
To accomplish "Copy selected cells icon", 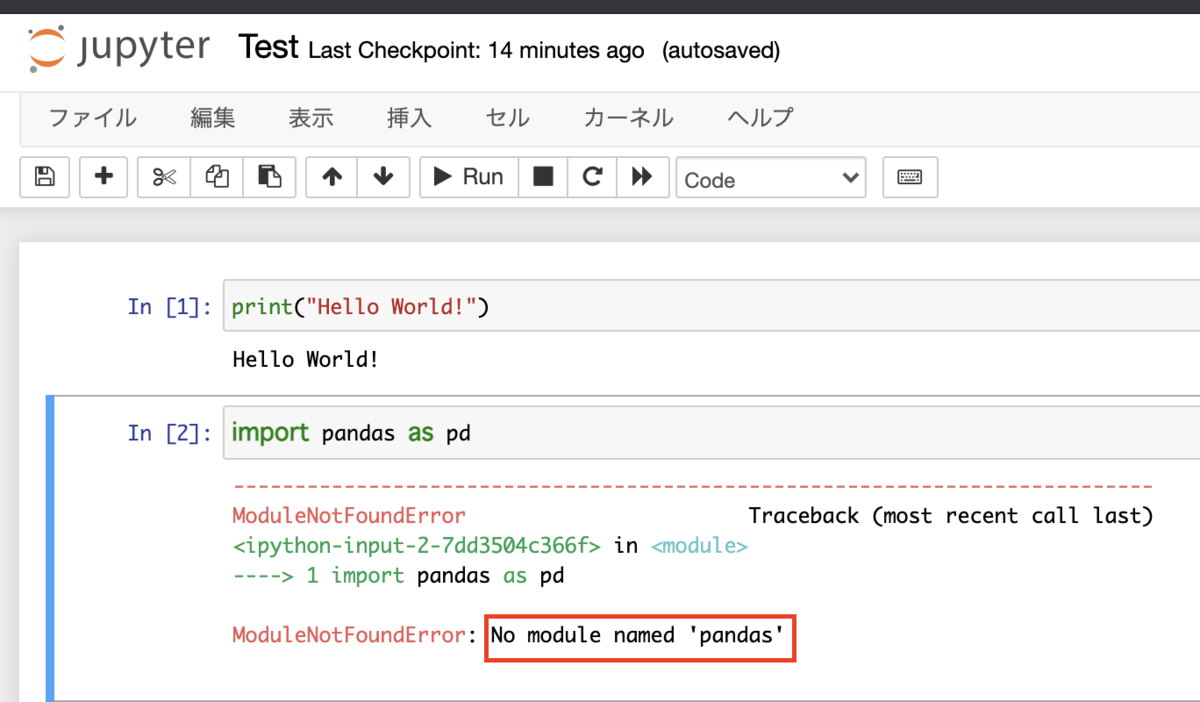I will click(x=217, y=177).
